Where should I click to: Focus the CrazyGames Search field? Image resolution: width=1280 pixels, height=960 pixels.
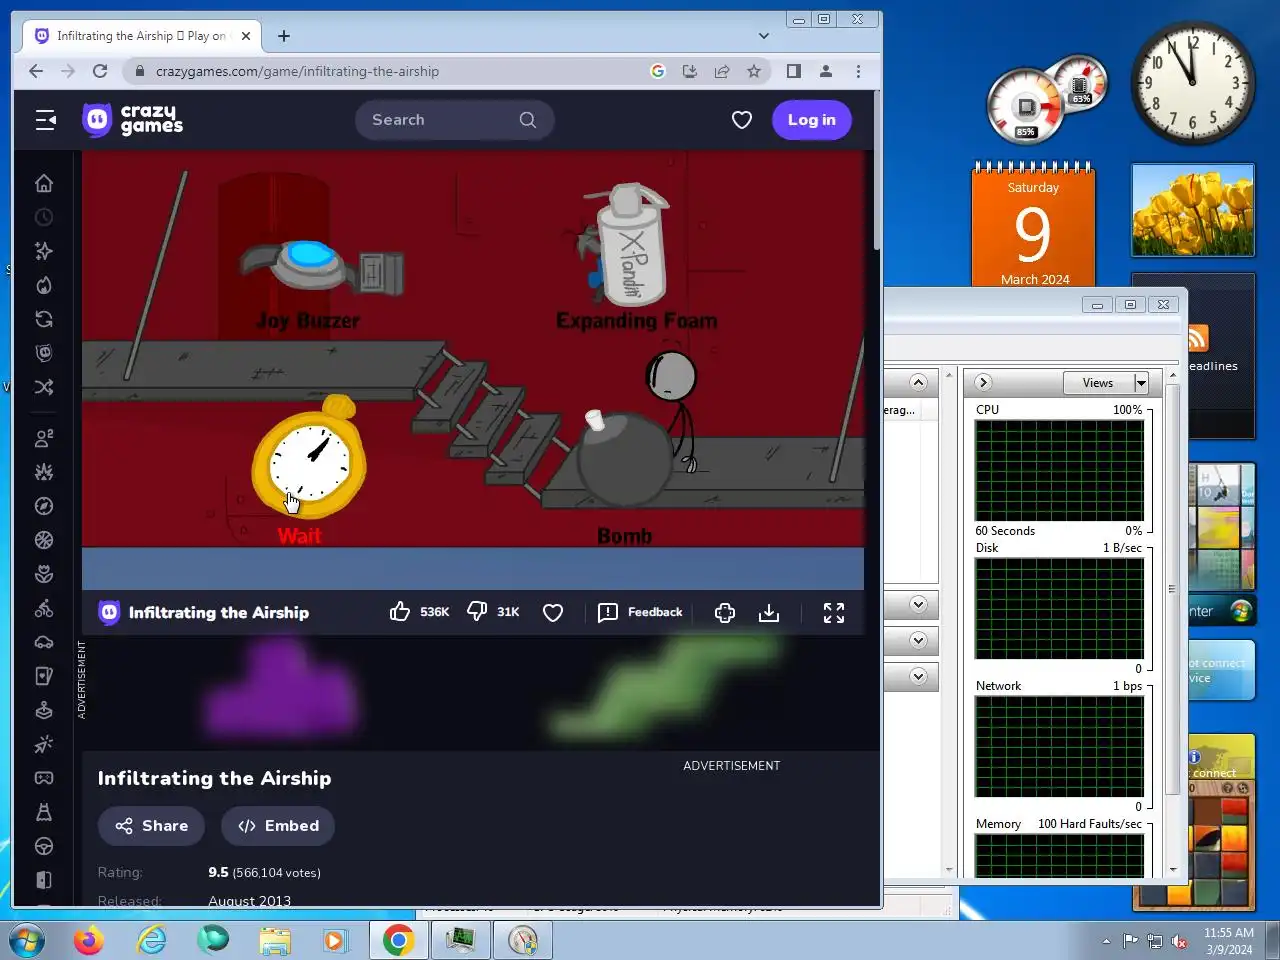[454, 120]
